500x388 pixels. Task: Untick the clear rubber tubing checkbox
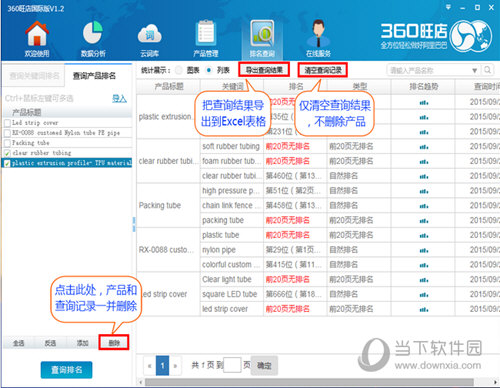(x=7, y=153)
